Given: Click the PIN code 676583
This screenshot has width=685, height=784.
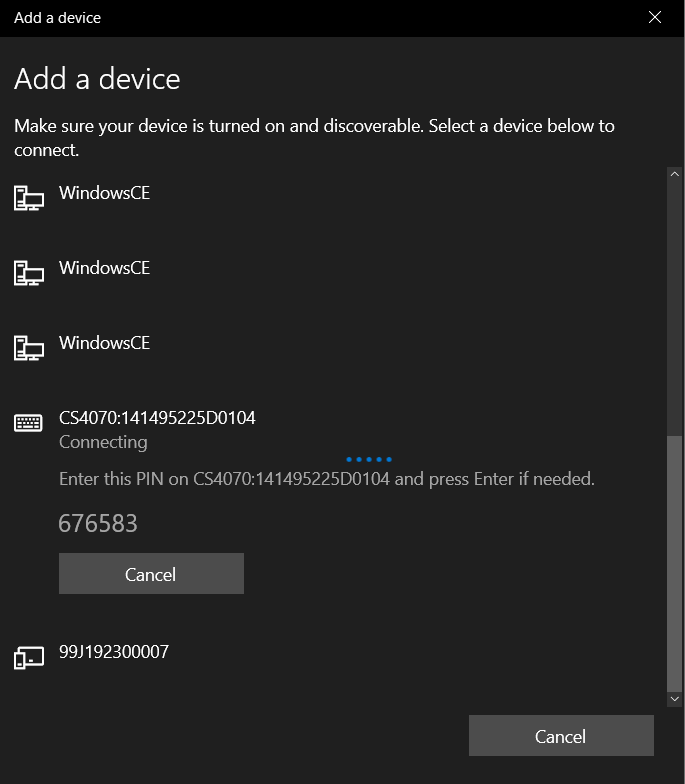Looking at the screenshot, I should pyautogui.click(x=98, y=524).
